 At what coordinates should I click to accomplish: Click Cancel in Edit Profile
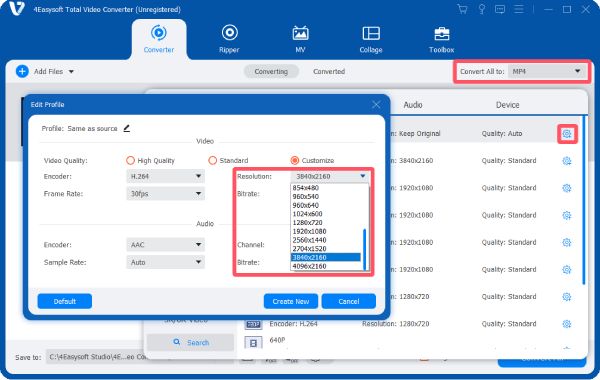349,301
